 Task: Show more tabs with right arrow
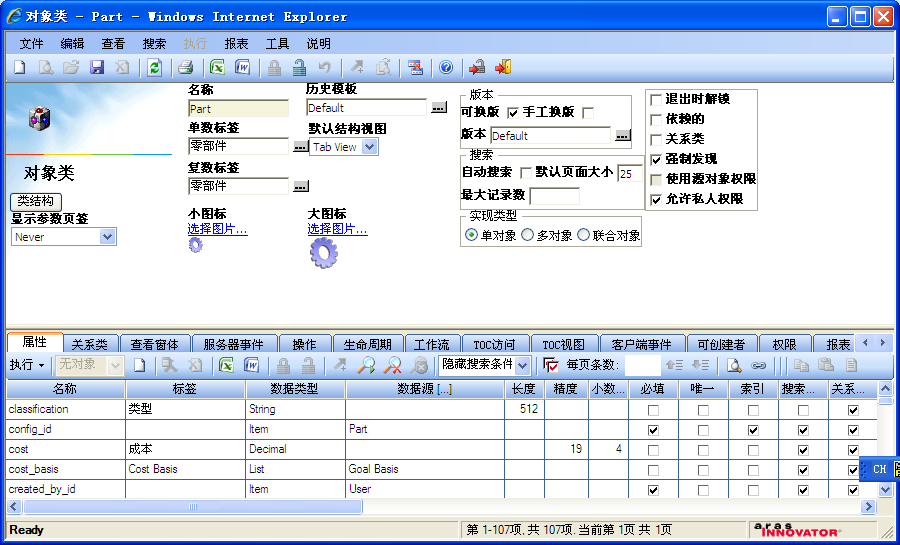coord(882,342)
